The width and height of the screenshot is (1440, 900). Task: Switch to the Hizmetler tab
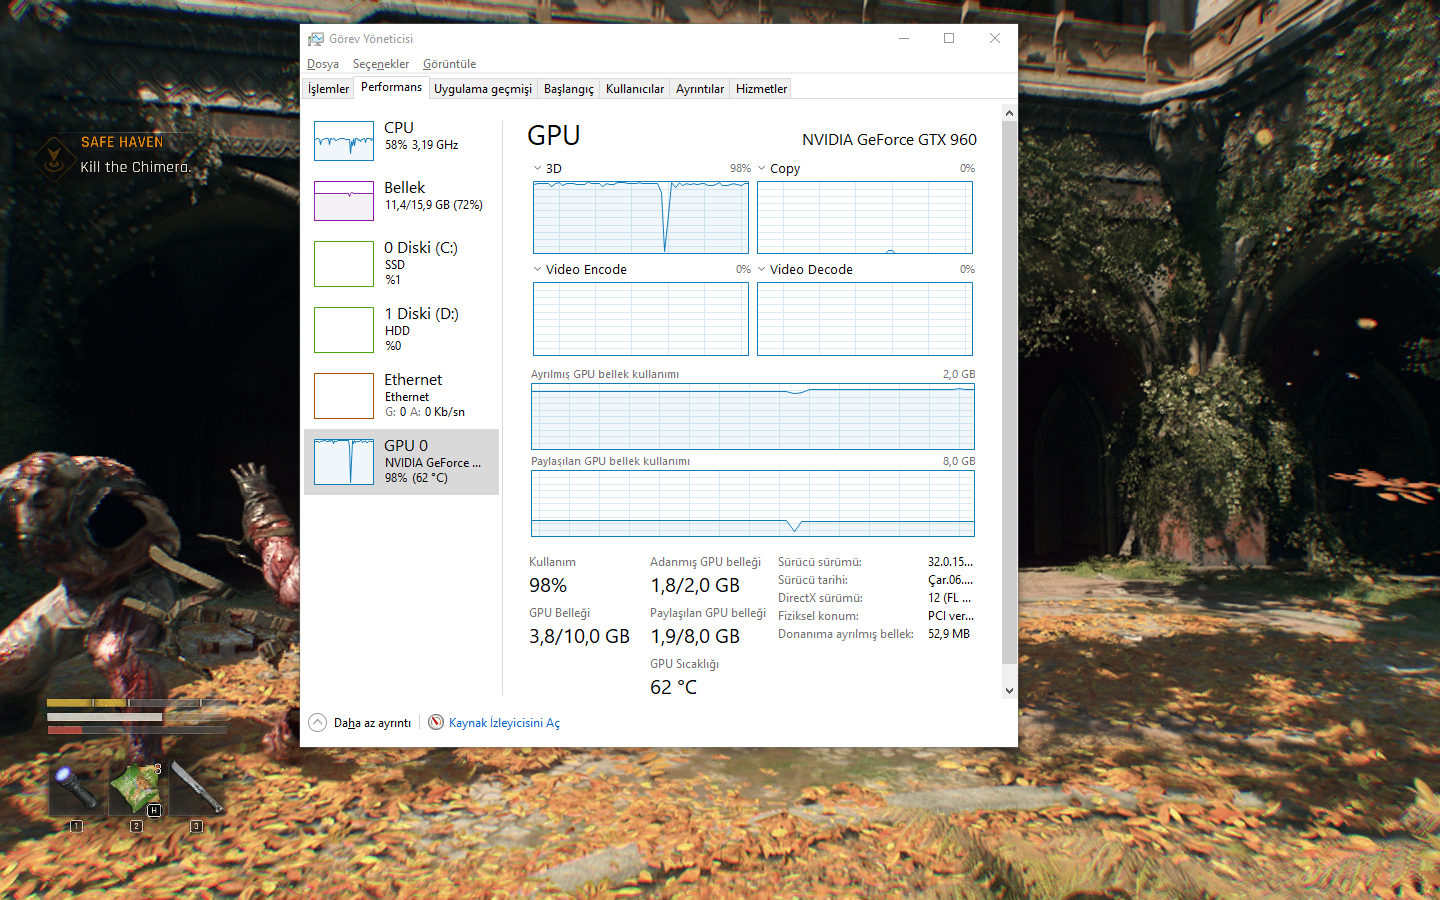click(x=762, y=89)
